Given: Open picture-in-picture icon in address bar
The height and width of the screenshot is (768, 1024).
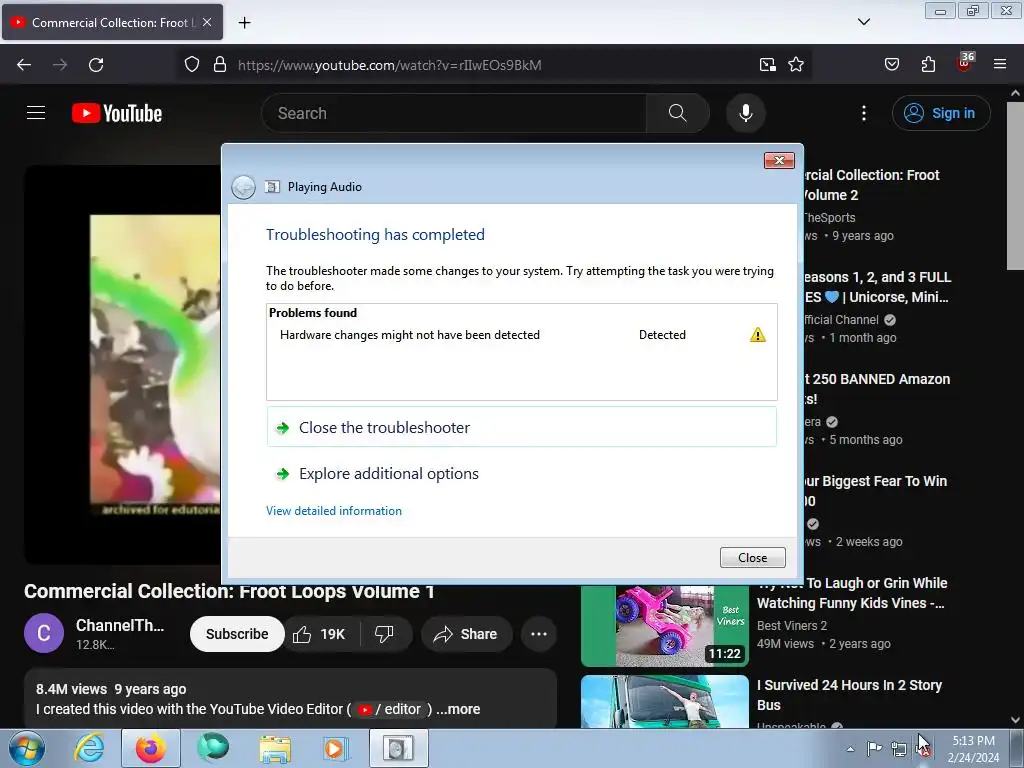Looking at the screenshot, I should (767, 65).
